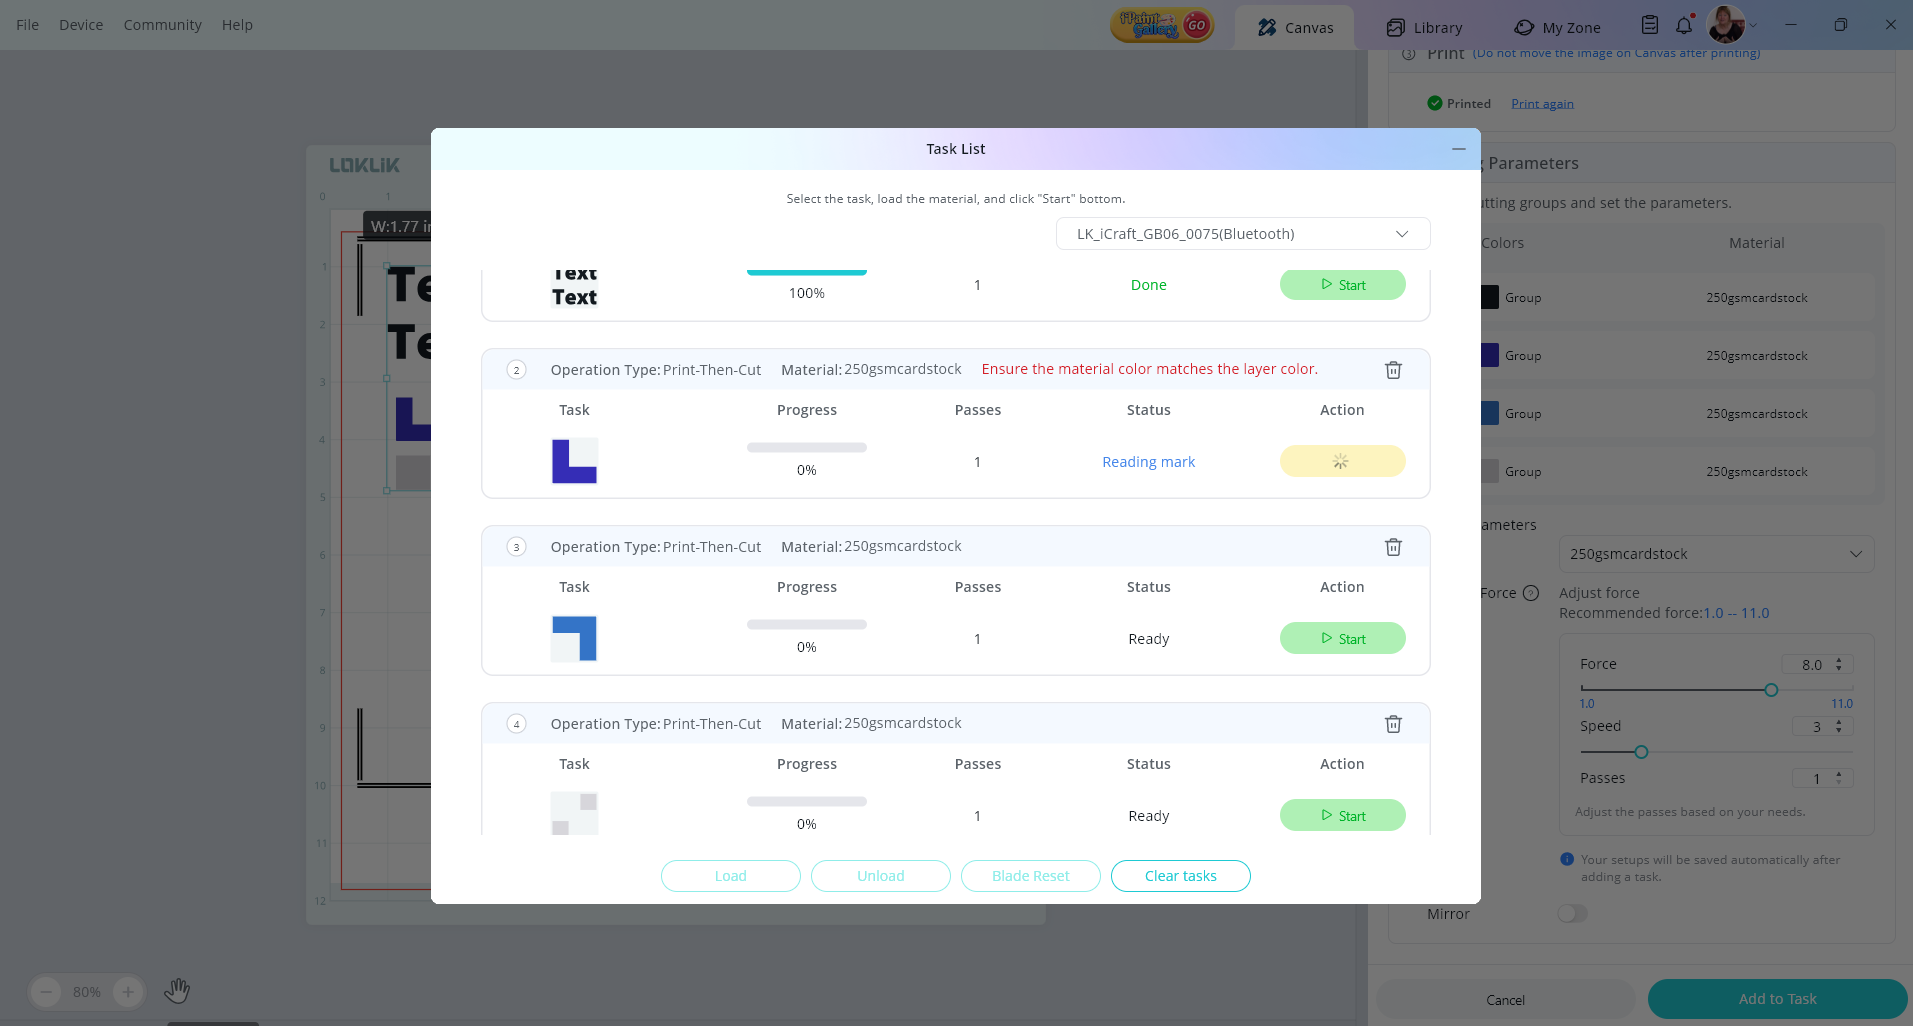
Task: Click the zoom out minus icon
Action: pyautogui.click(x=46, y=992)
